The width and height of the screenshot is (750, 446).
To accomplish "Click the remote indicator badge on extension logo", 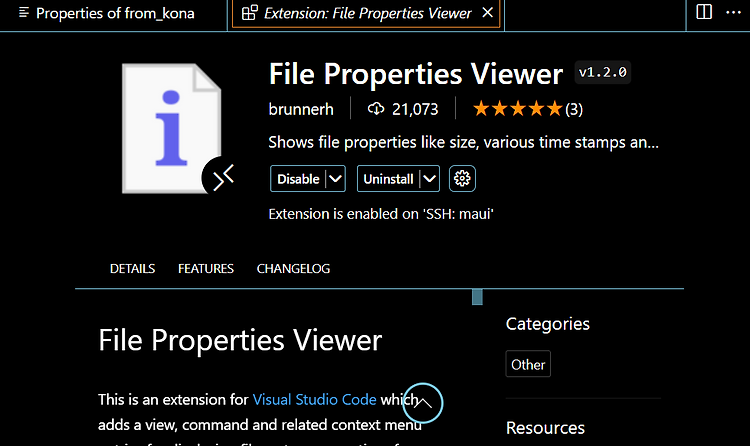I will (220, 178).
